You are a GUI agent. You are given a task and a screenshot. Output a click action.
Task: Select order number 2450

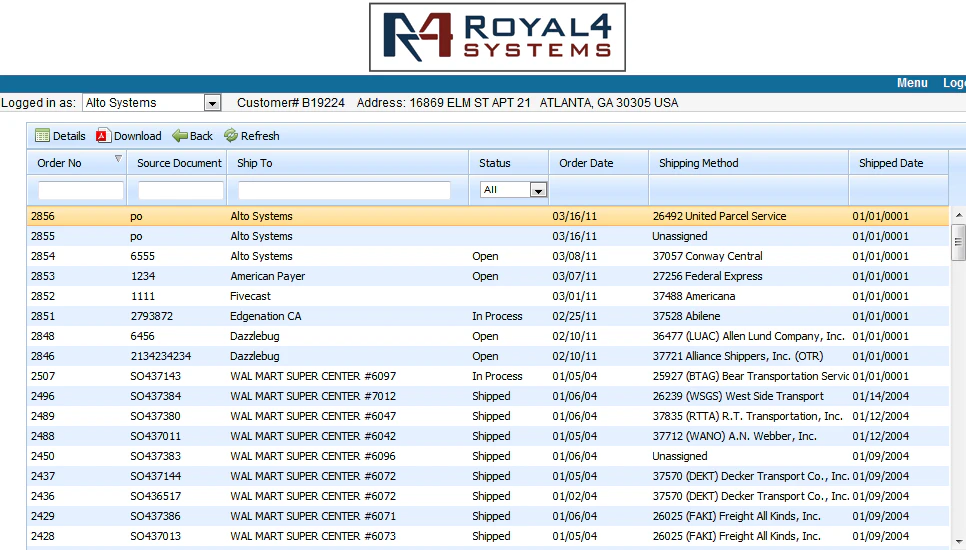pyautogui.click(x=43, y=456)
